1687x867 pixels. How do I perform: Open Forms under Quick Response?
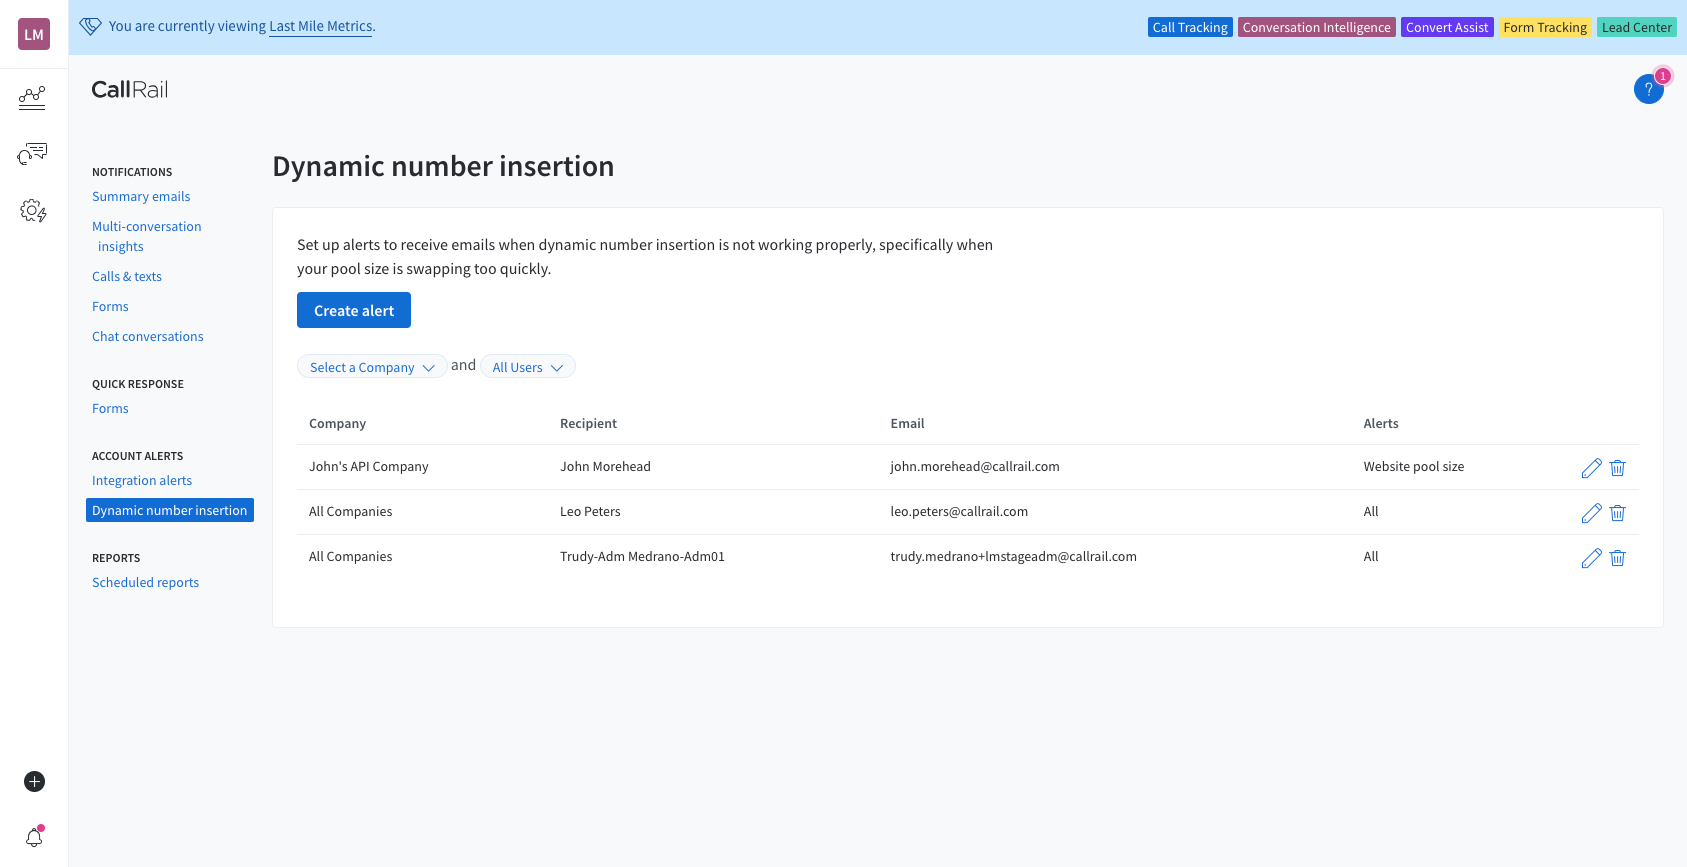pos(110,409)
